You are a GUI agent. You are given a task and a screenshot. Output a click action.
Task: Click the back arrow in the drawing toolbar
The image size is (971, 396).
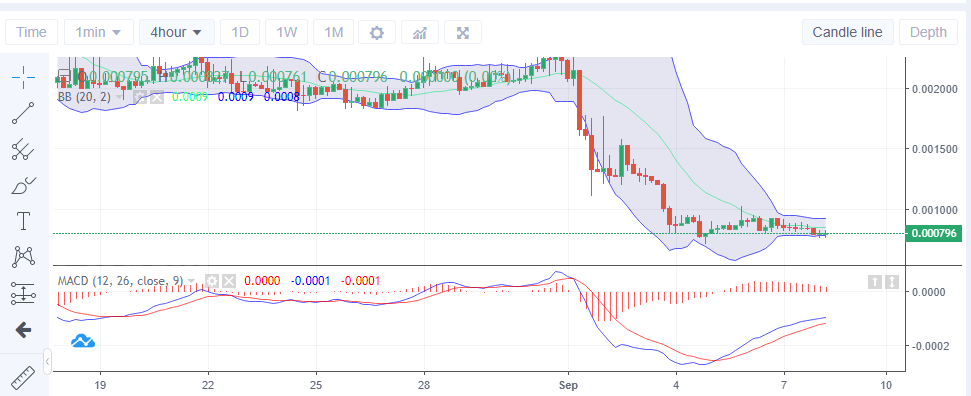point(24,329)
